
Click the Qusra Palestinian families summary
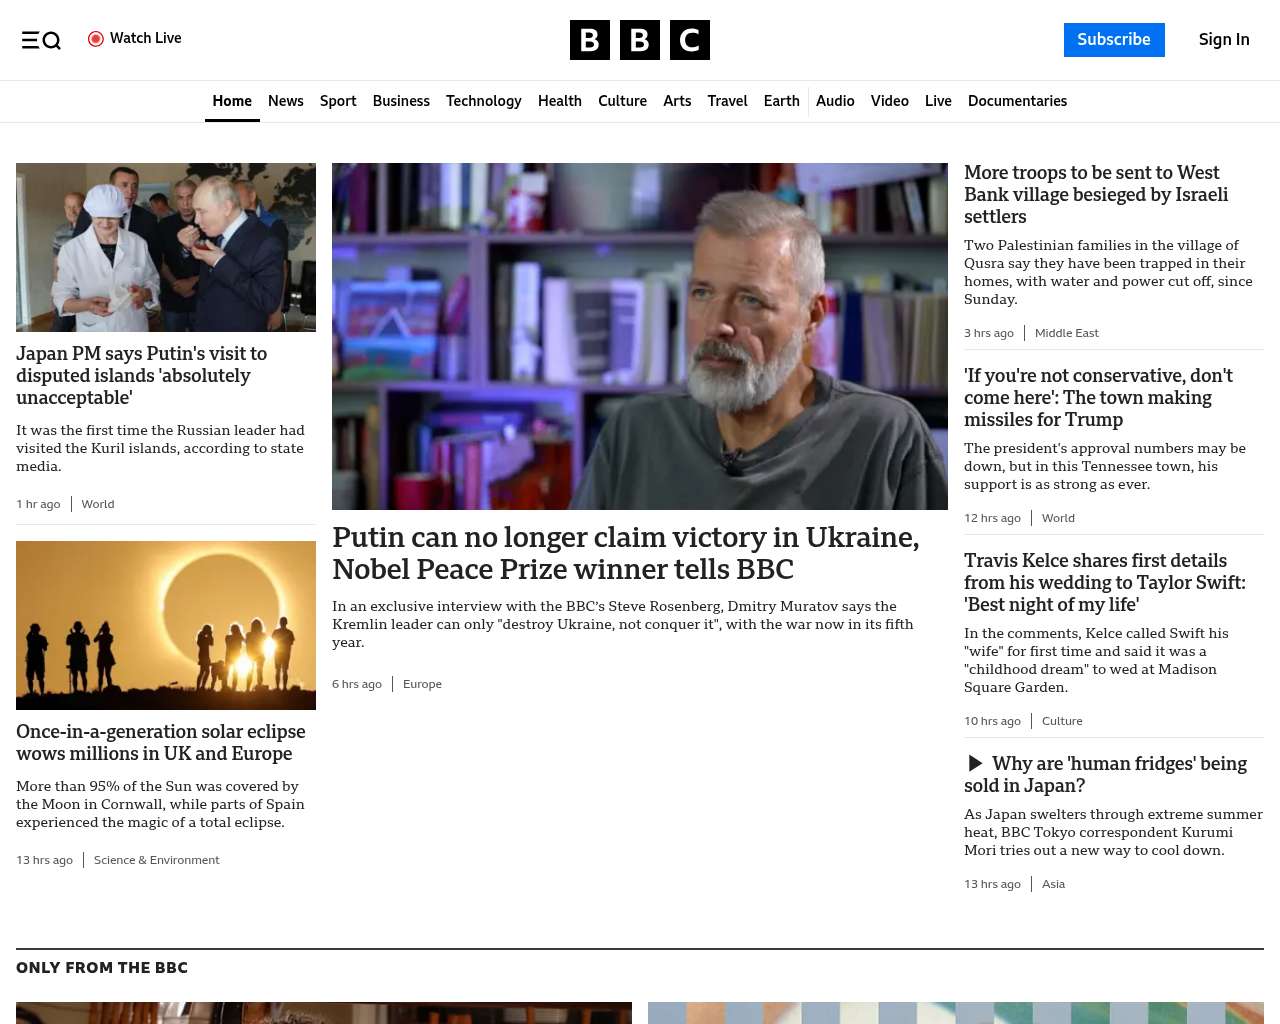click(x=1108, y=272)
